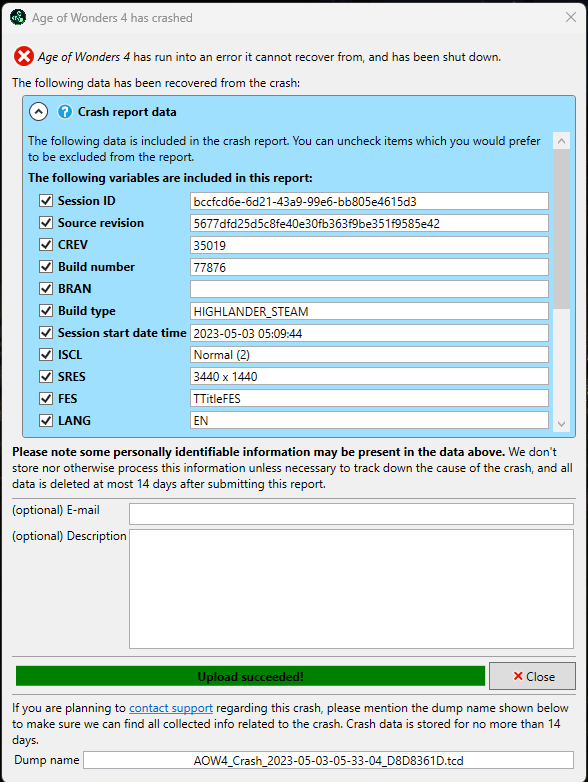
Task: Uncheck the FES checkbox
Action: pos(46,398)
